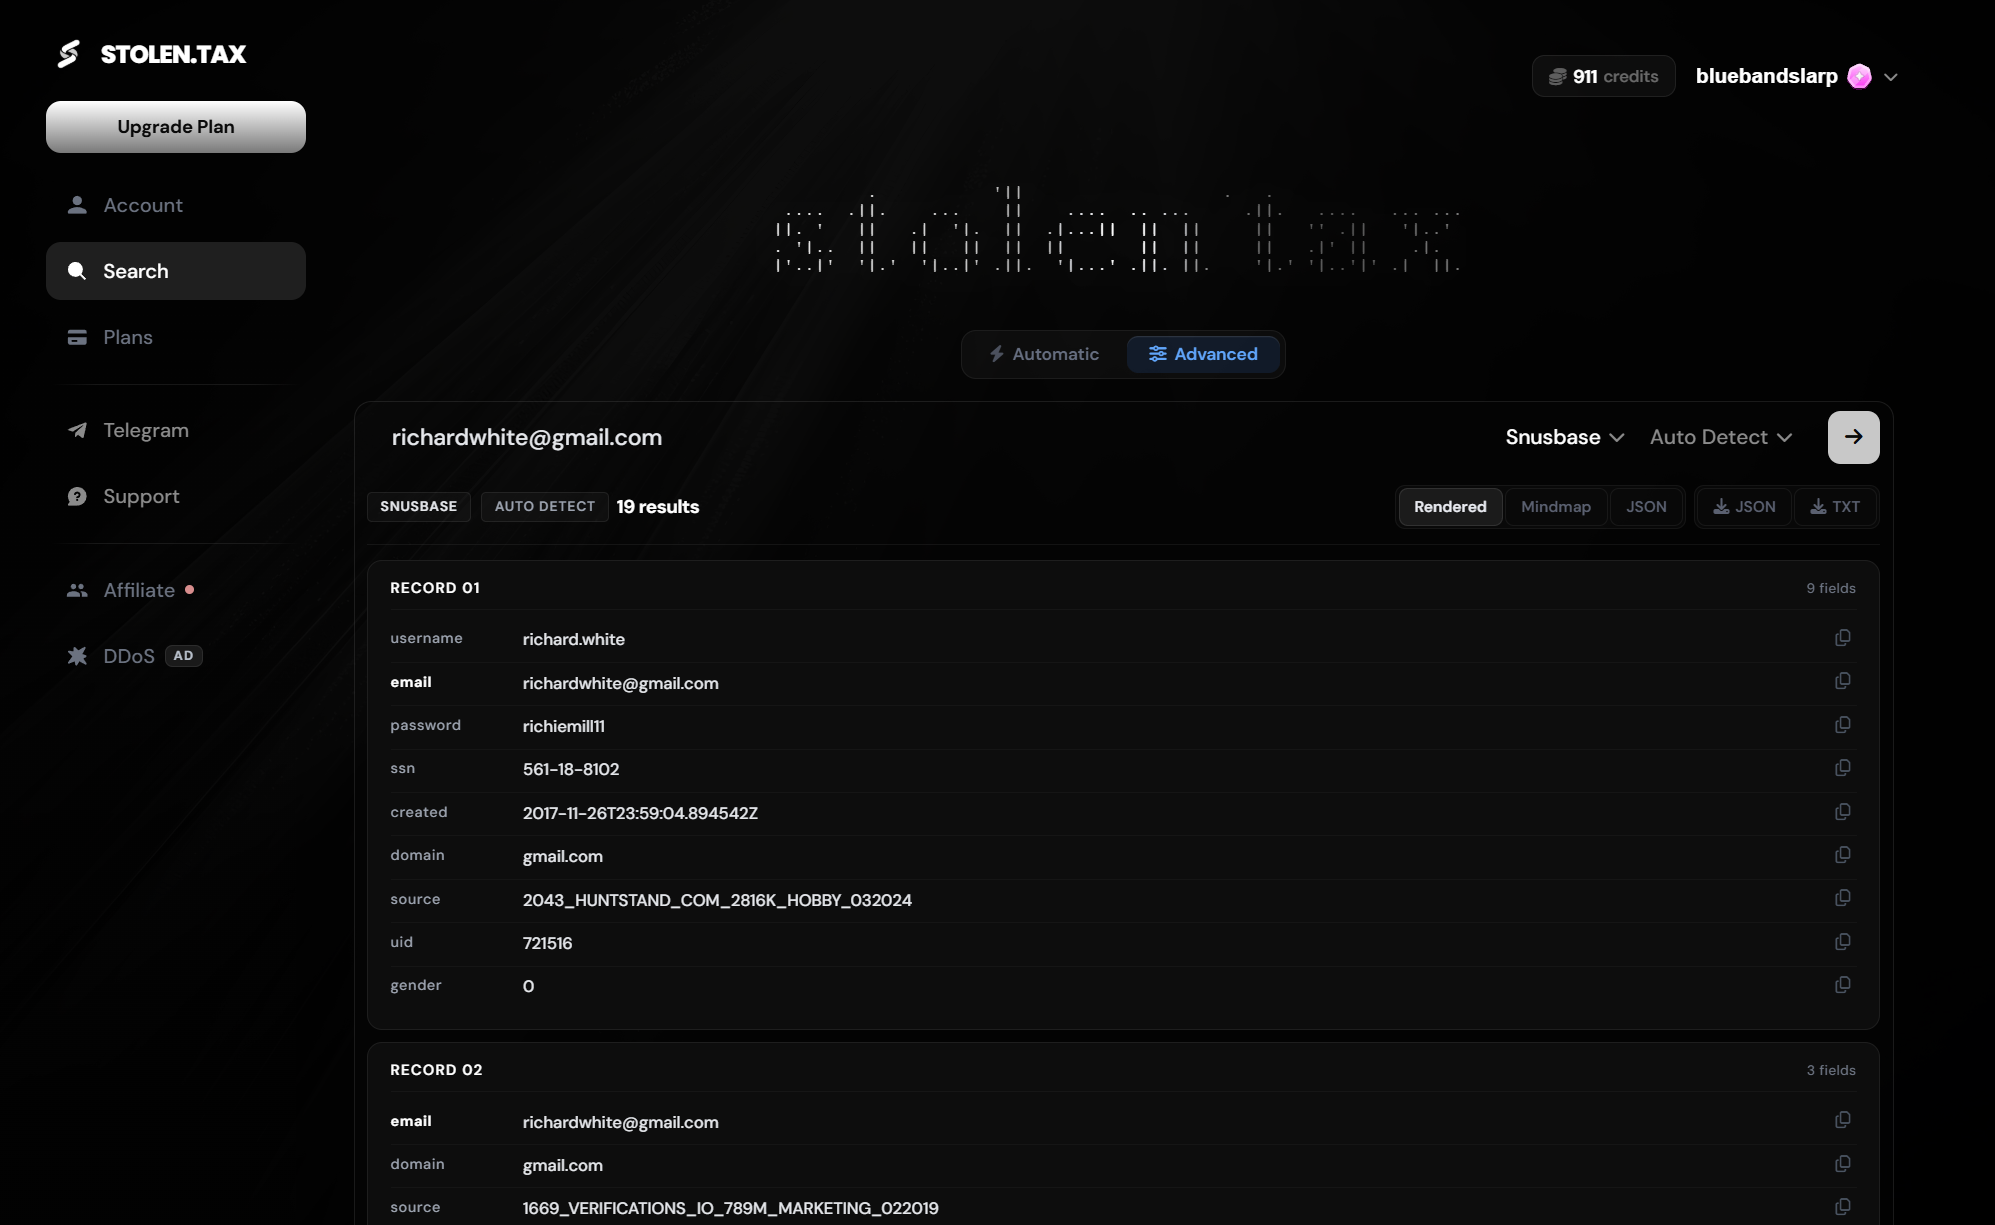Click the 19 results count

657,507
